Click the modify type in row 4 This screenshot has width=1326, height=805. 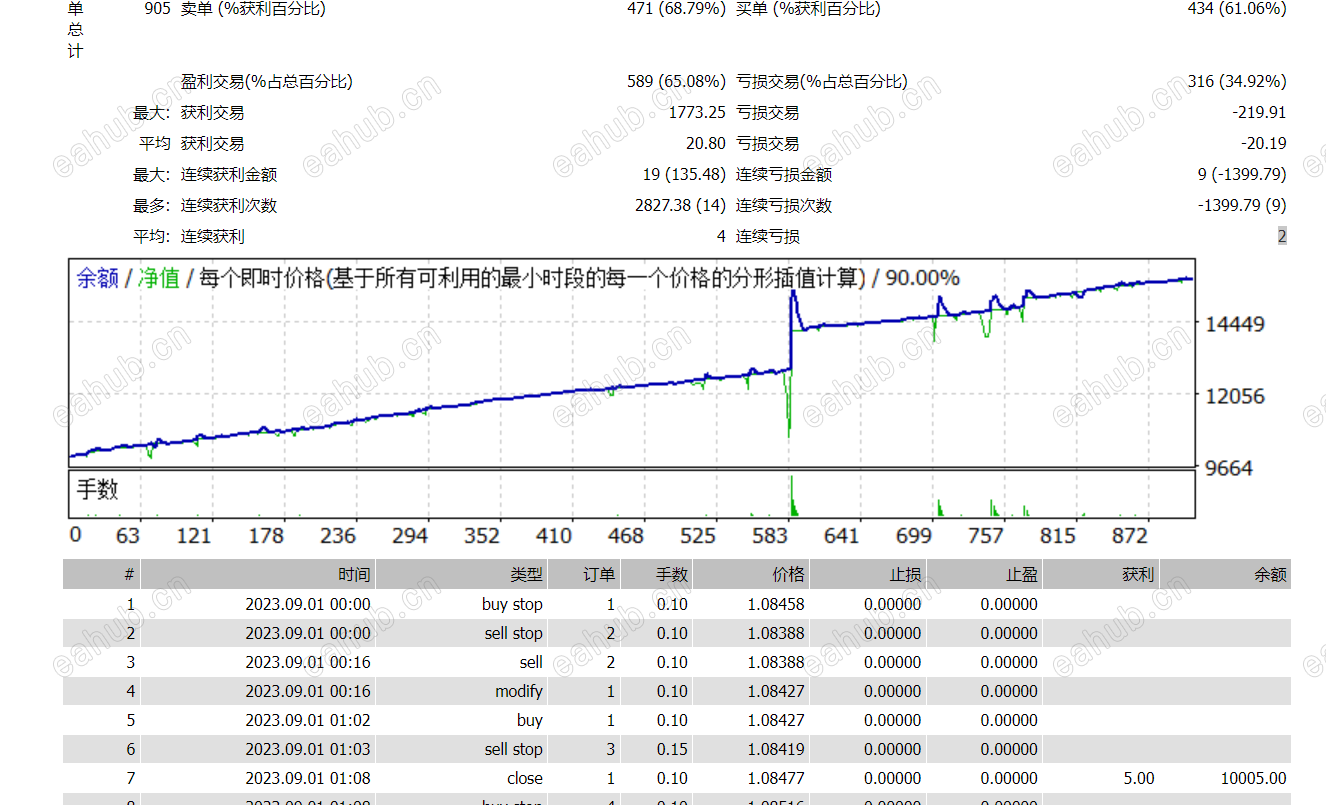pyautogui.click(x=519, y=691)
